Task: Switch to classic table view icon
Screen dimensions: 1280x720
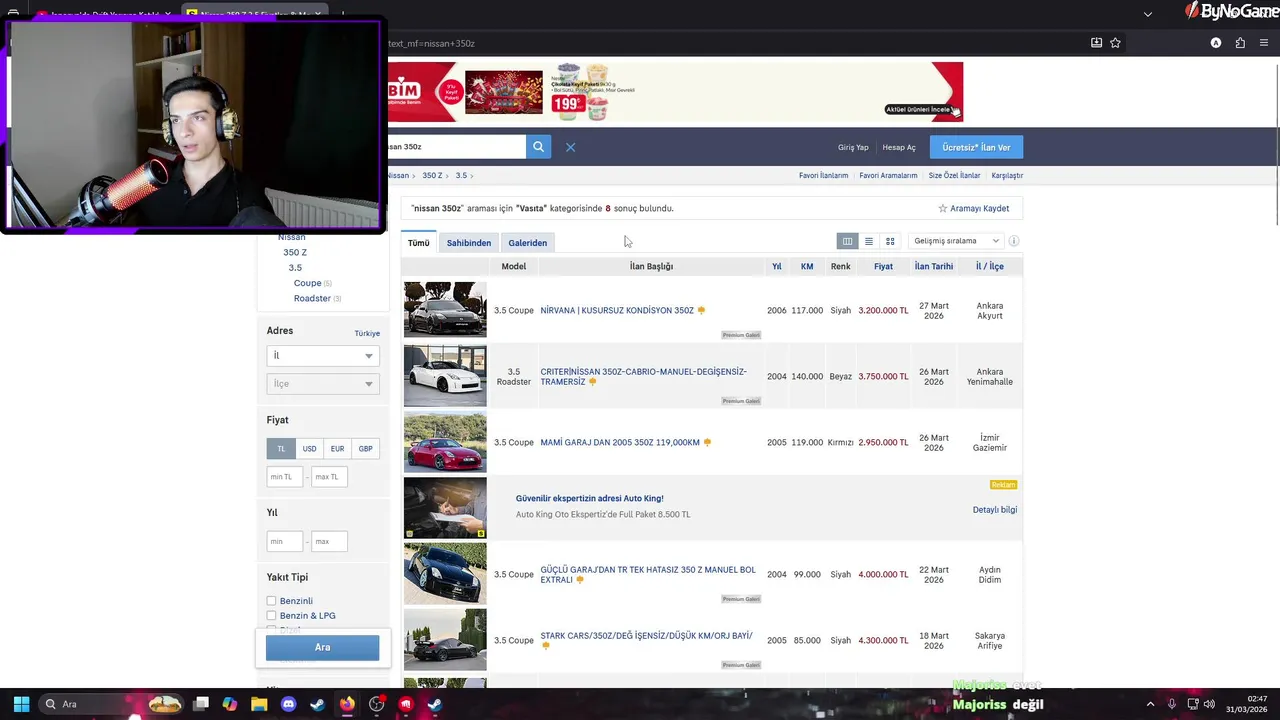Action: (847, 241)
